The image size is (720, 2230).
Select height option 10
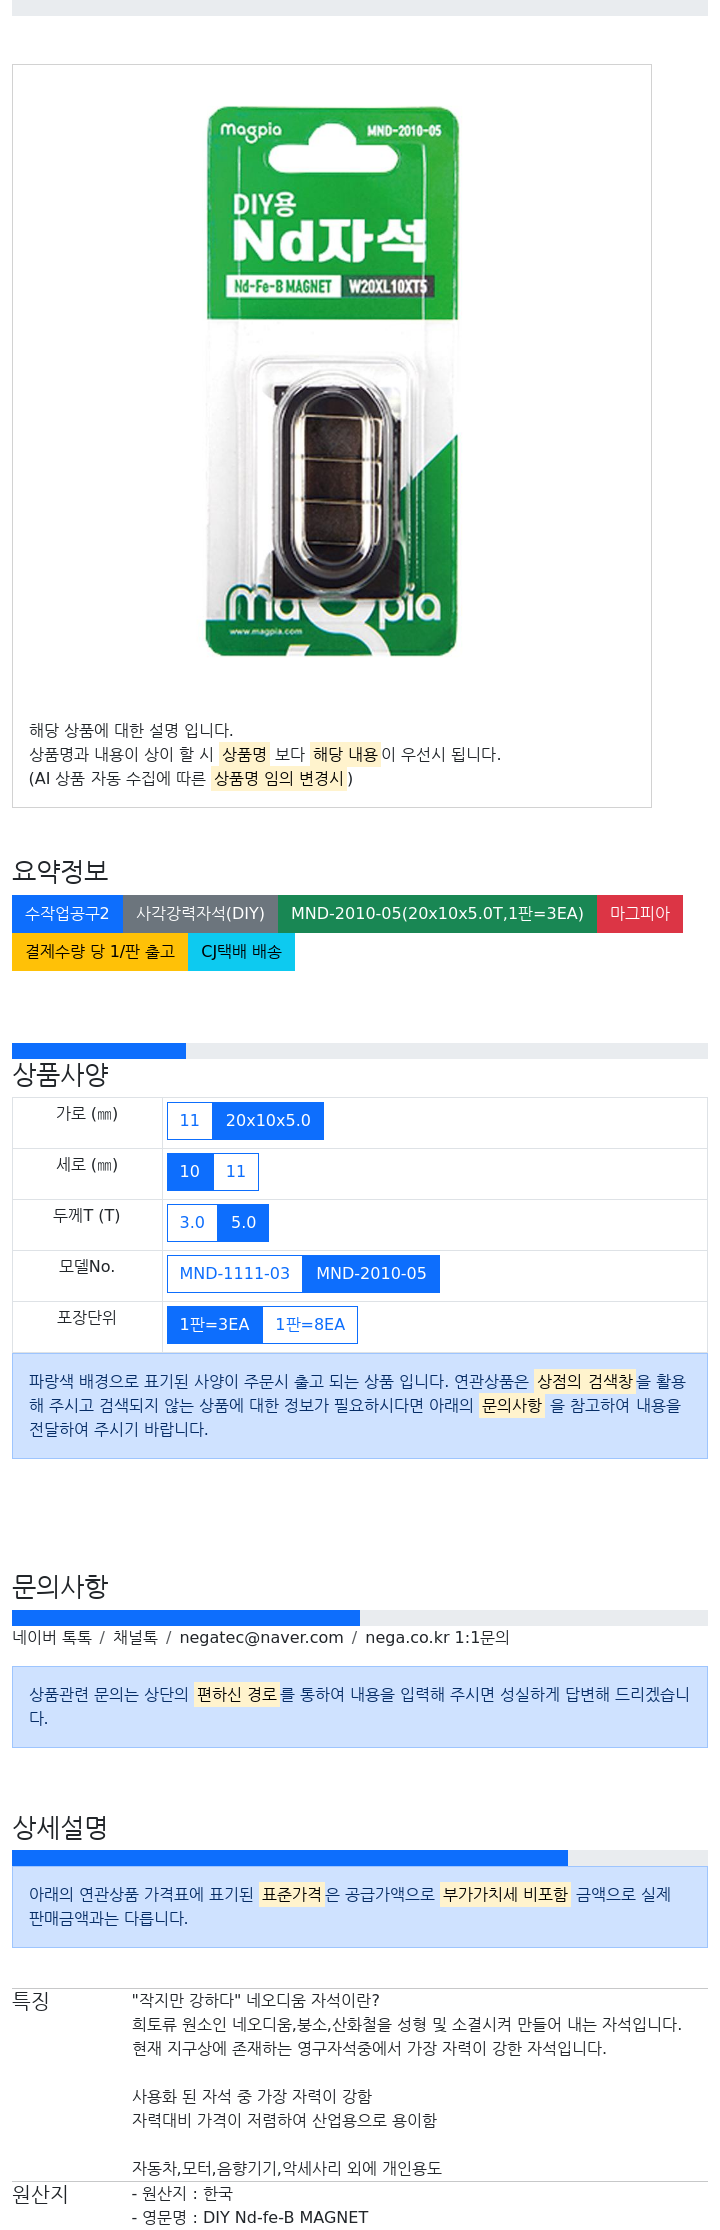[190, 1172]
